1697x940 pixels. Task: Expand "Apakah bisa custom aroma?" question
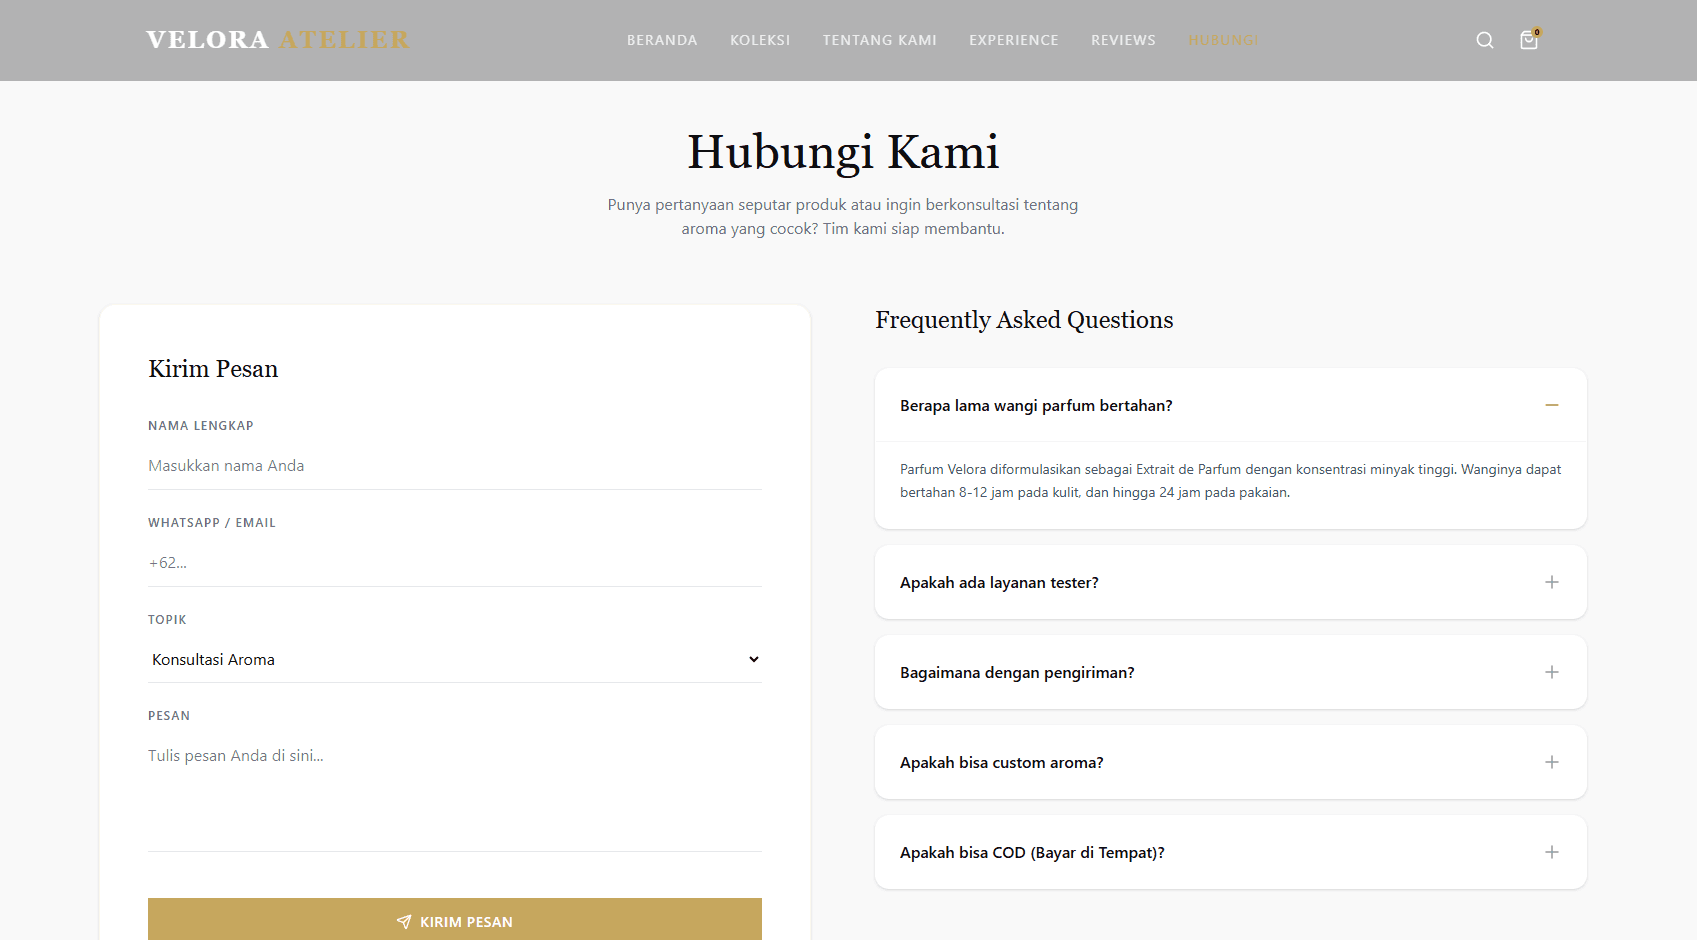click(1001, 763)
